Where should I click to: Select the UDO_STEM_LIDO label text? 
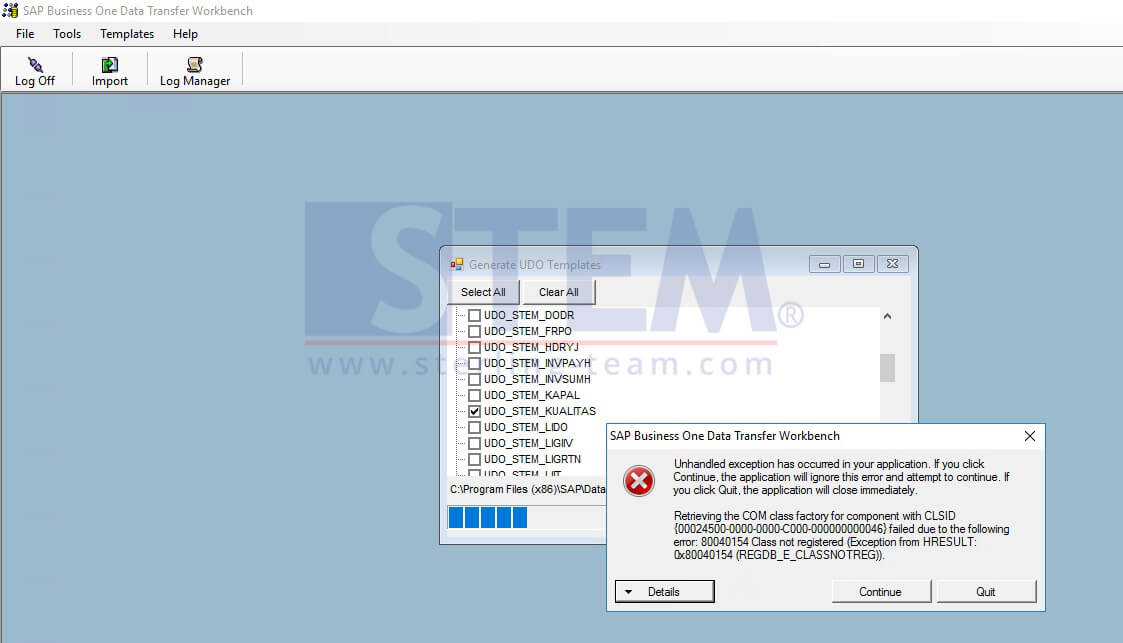point(525,427)
